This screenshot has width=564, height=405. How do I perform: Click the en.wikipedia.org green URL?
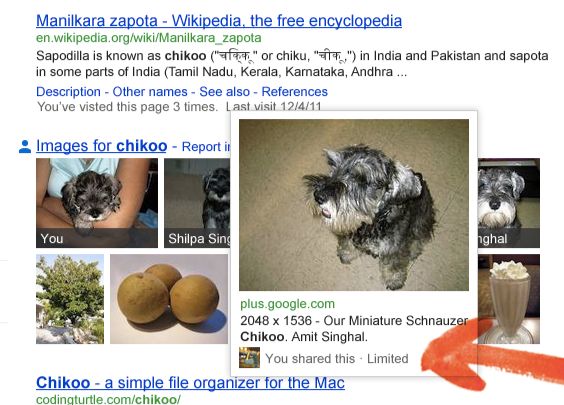coord(149,38)
